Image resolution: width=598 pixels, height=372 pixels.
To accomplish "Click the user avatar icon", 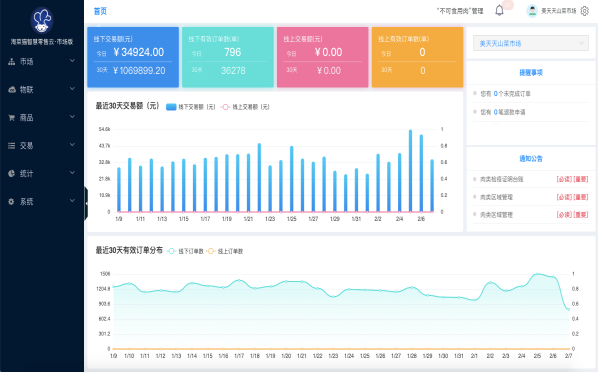I will [x=532, y=11].
